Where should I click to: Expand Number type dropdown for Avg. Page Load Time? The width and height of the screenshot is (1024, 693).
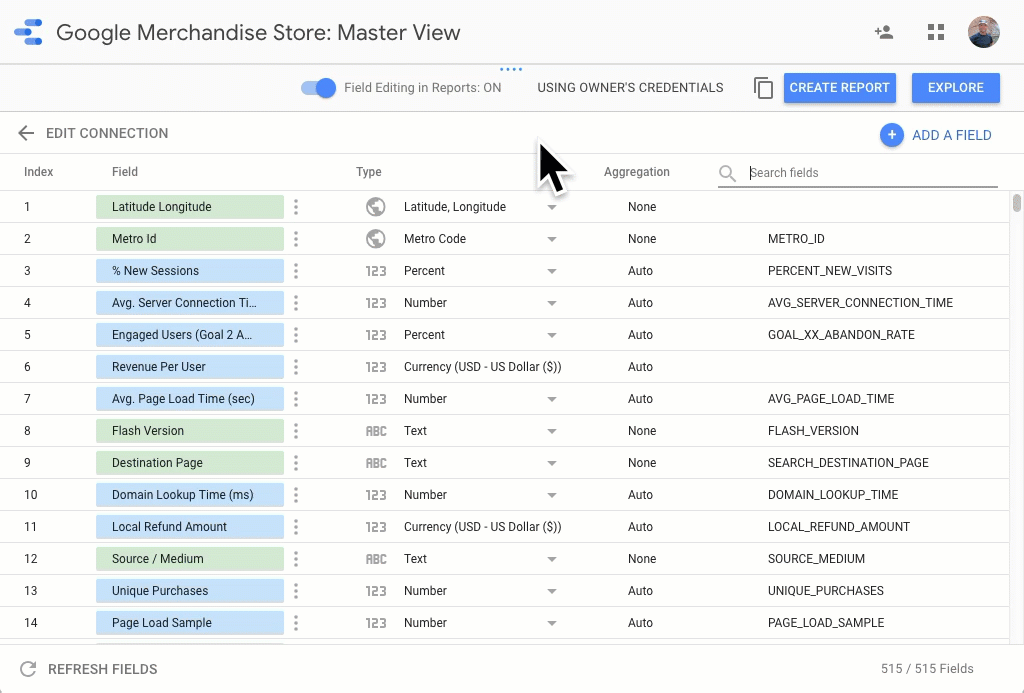click(x=552, y=400)
